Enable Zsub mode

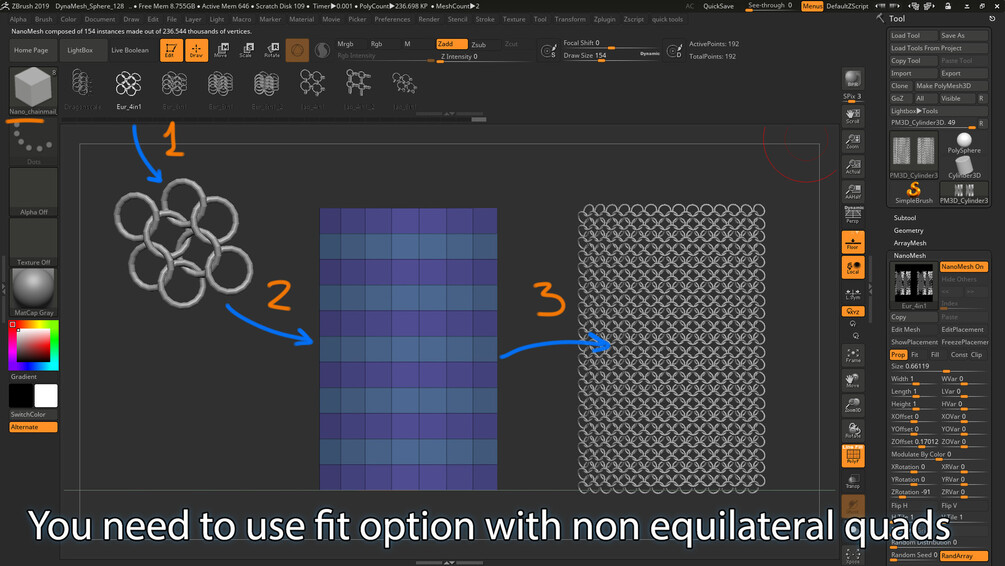coord(479,44)
